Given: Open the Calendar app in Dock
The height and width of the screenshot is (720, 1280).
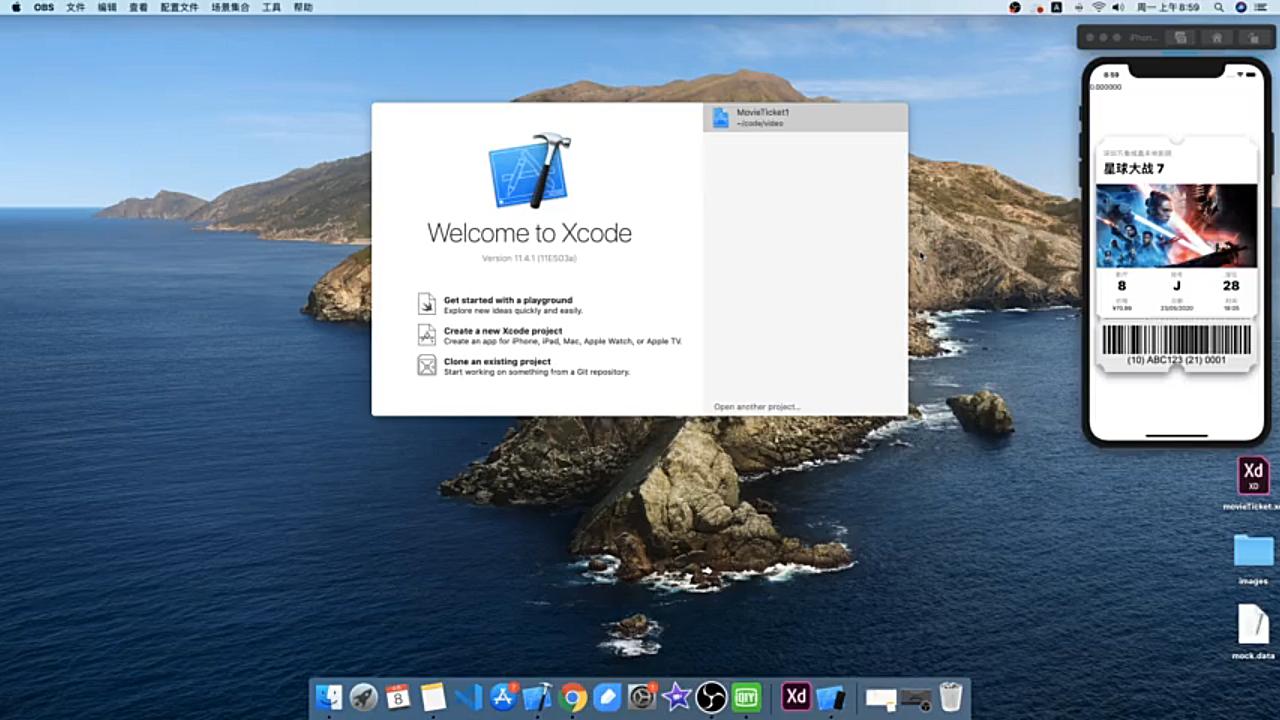Looking at the screenshot, I should [x=398, y=697].
